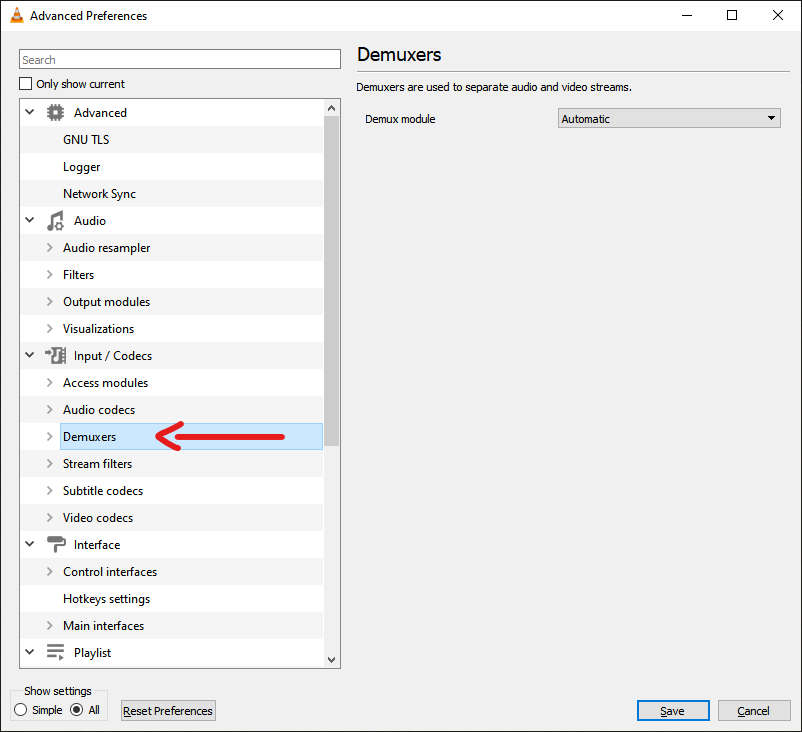This screenshot has width=802, height=732.
Task: Collapse the Audio category
Action: click(30, 221)
